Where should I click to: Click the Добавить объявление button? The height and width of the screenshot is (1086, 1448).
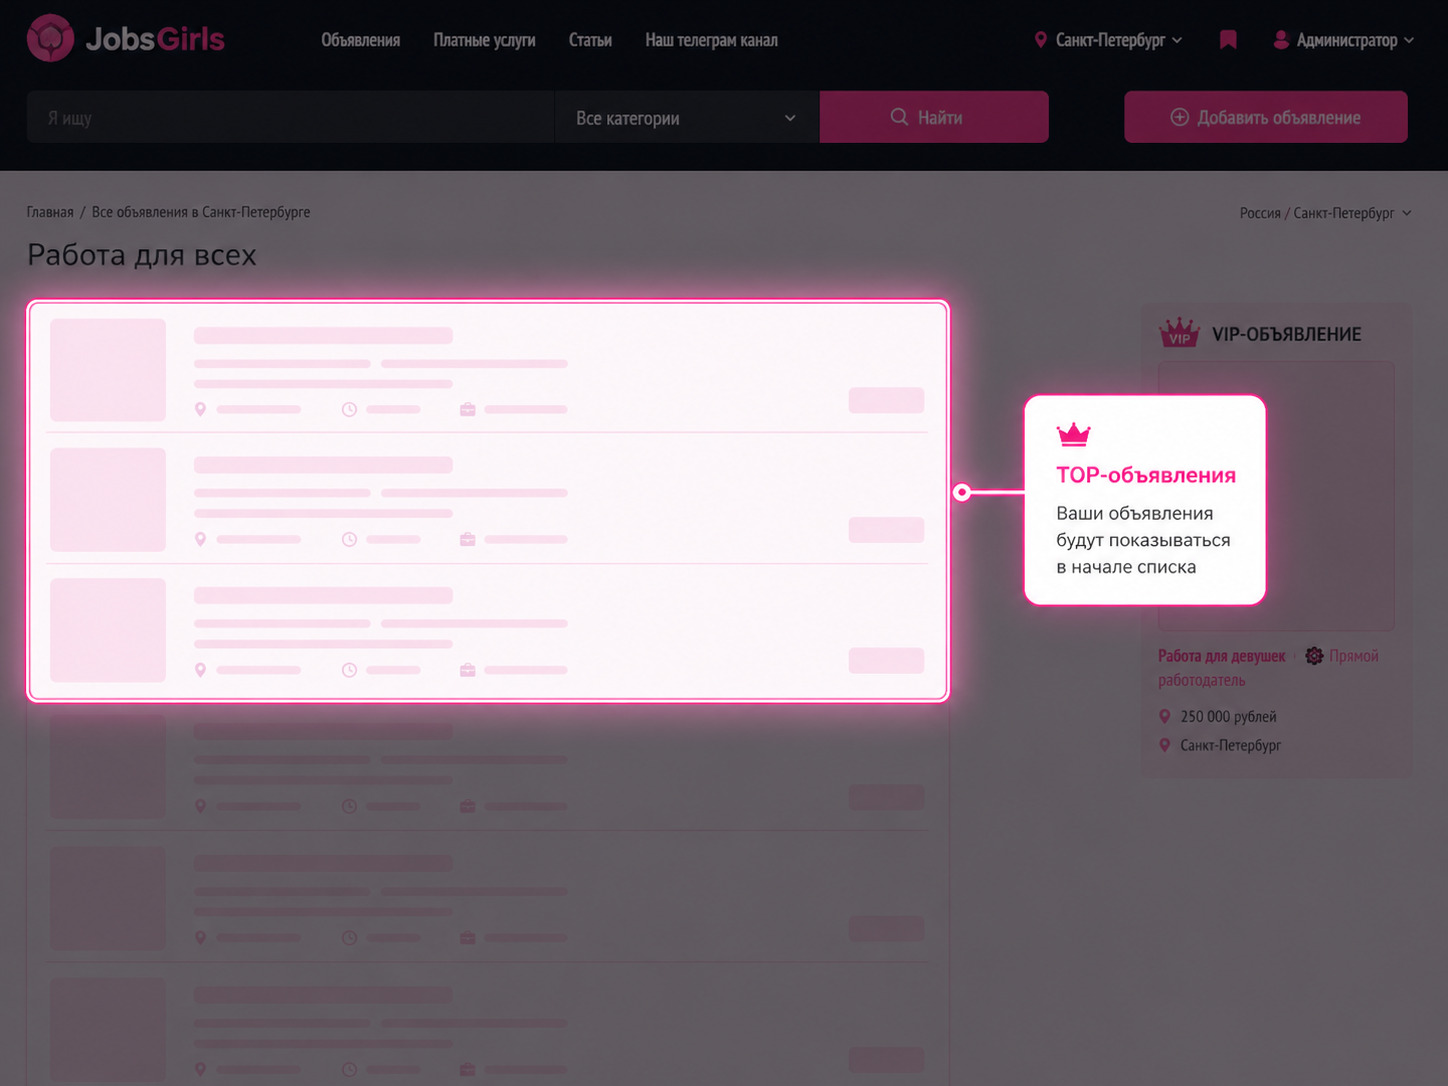1265,117
